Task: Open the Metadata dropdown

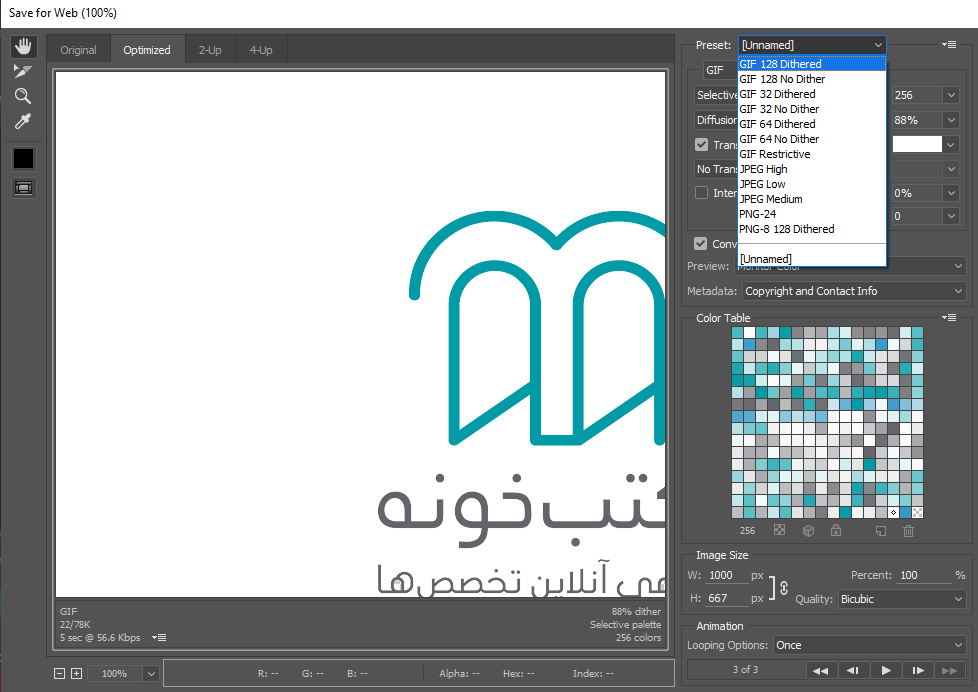Action: click(x=854, y=291)
